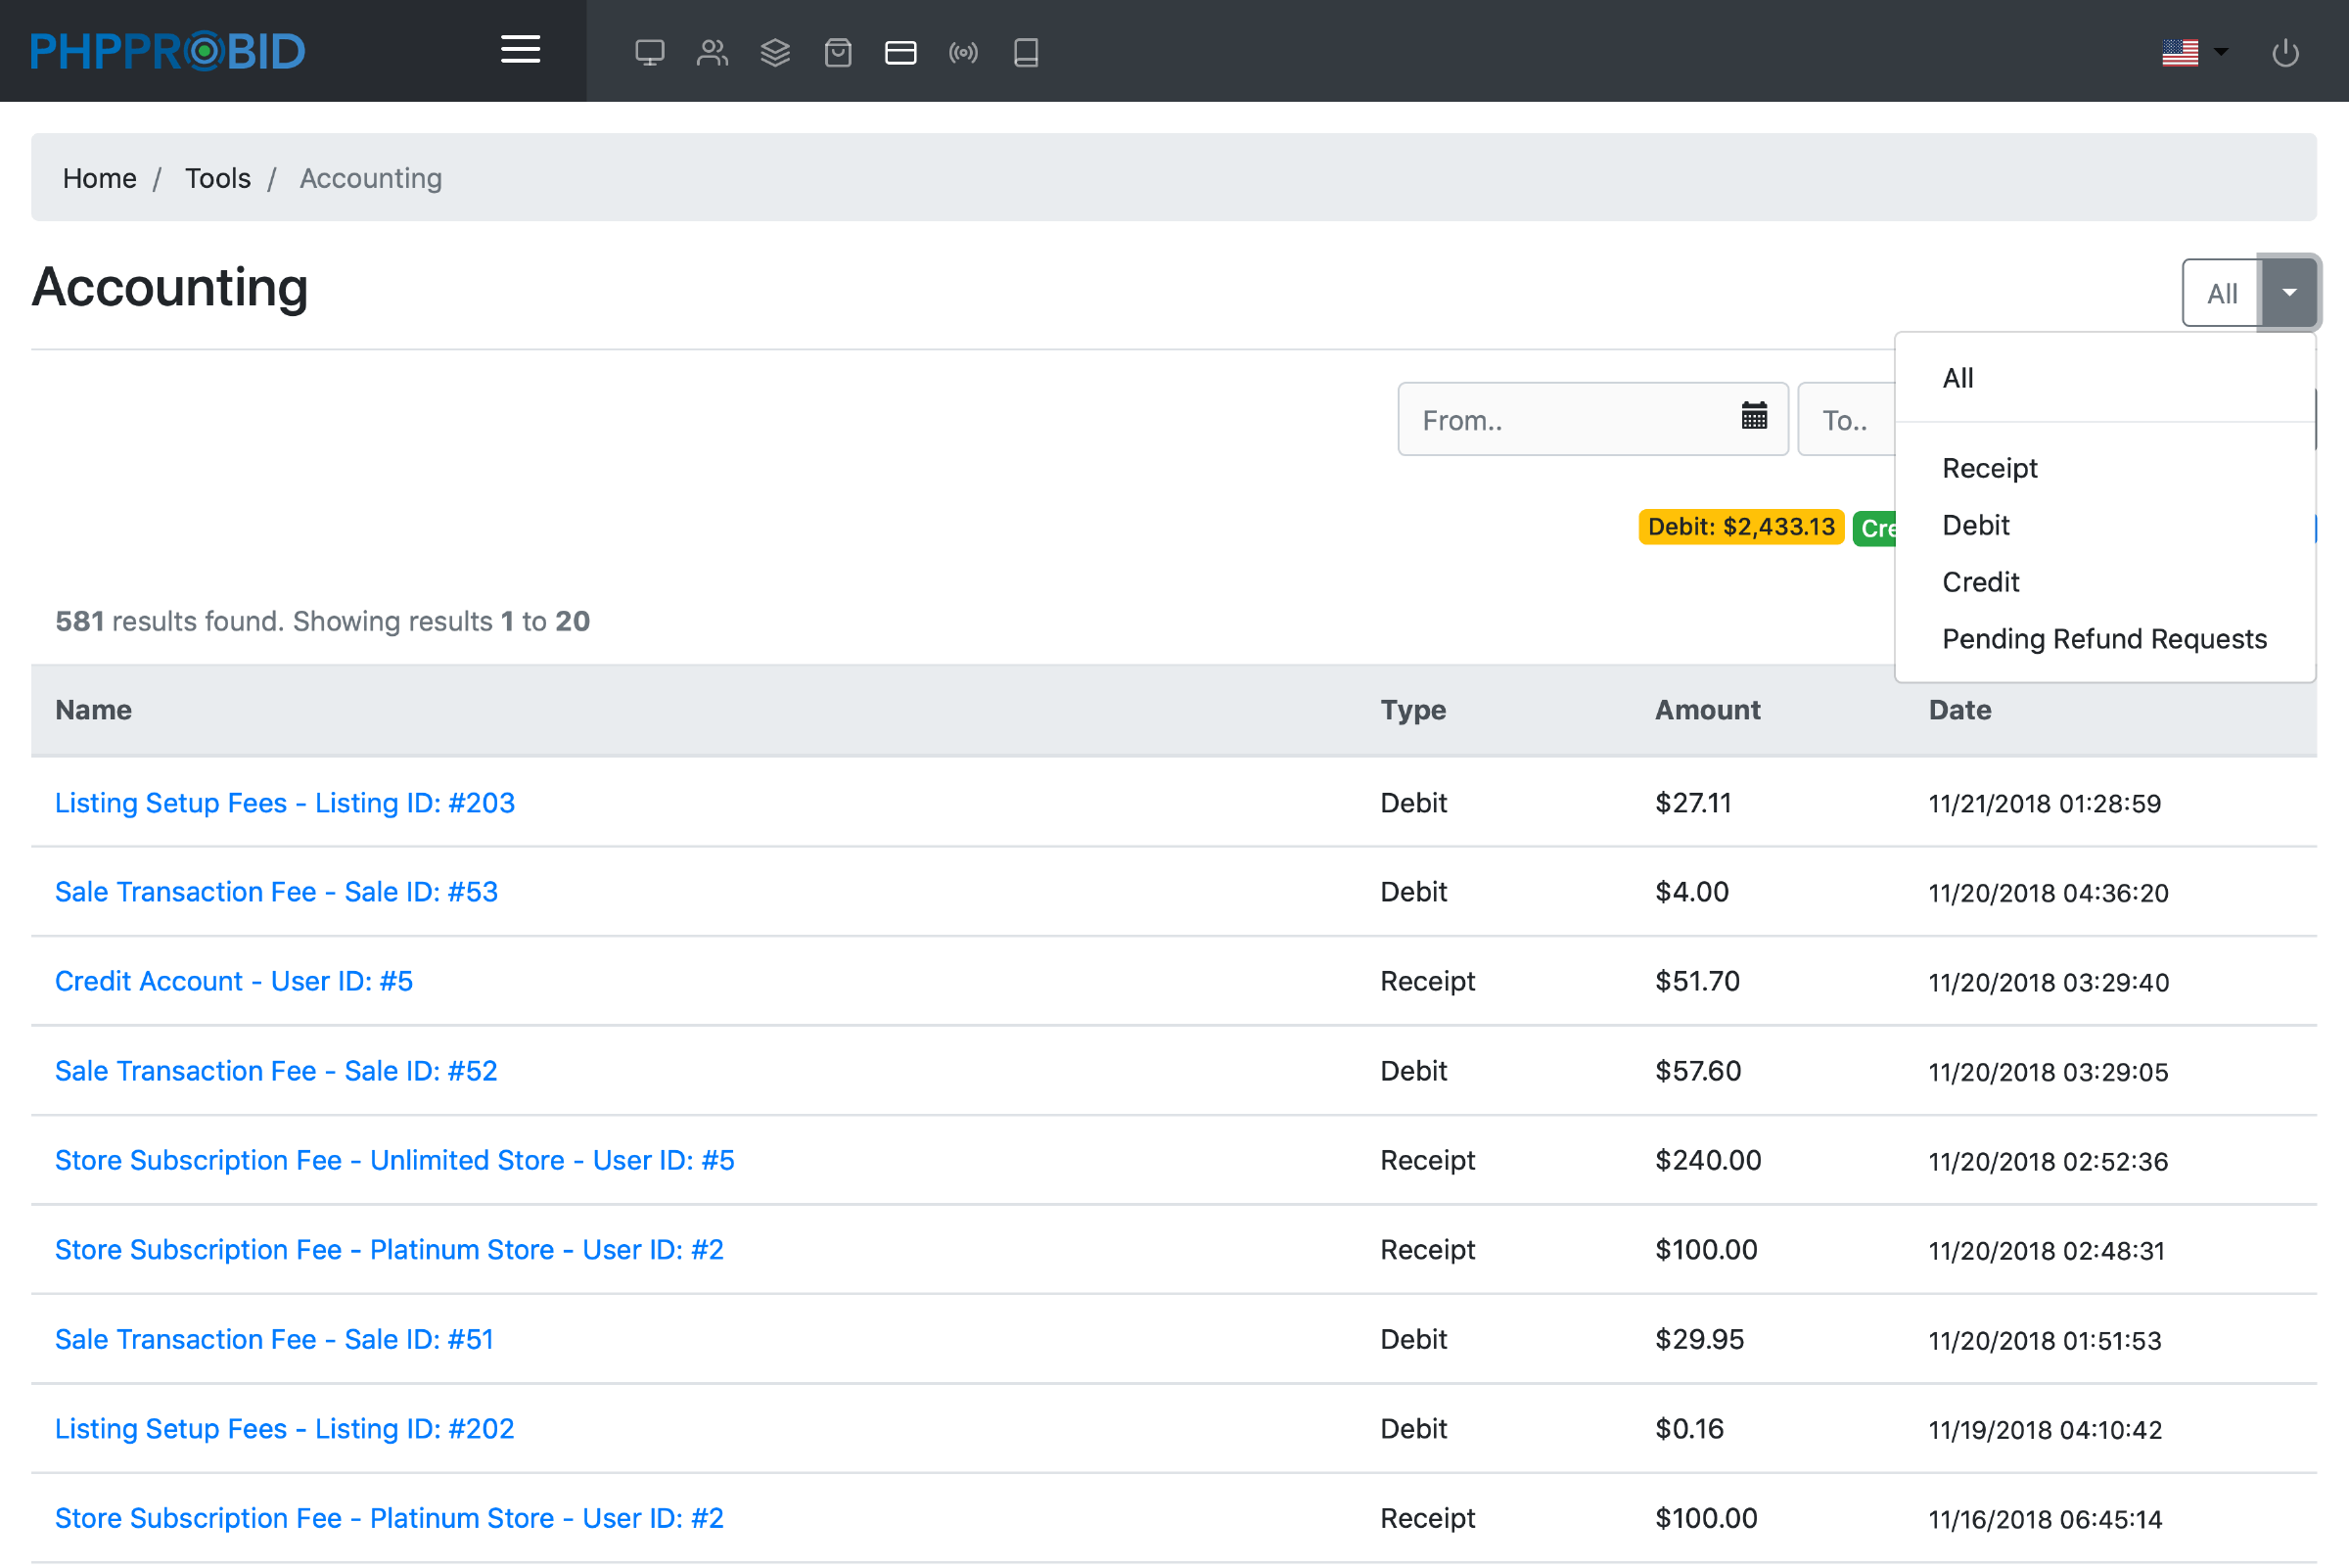
Task: Choose Credit in the filter menu
Action: tap(1980, 582)
